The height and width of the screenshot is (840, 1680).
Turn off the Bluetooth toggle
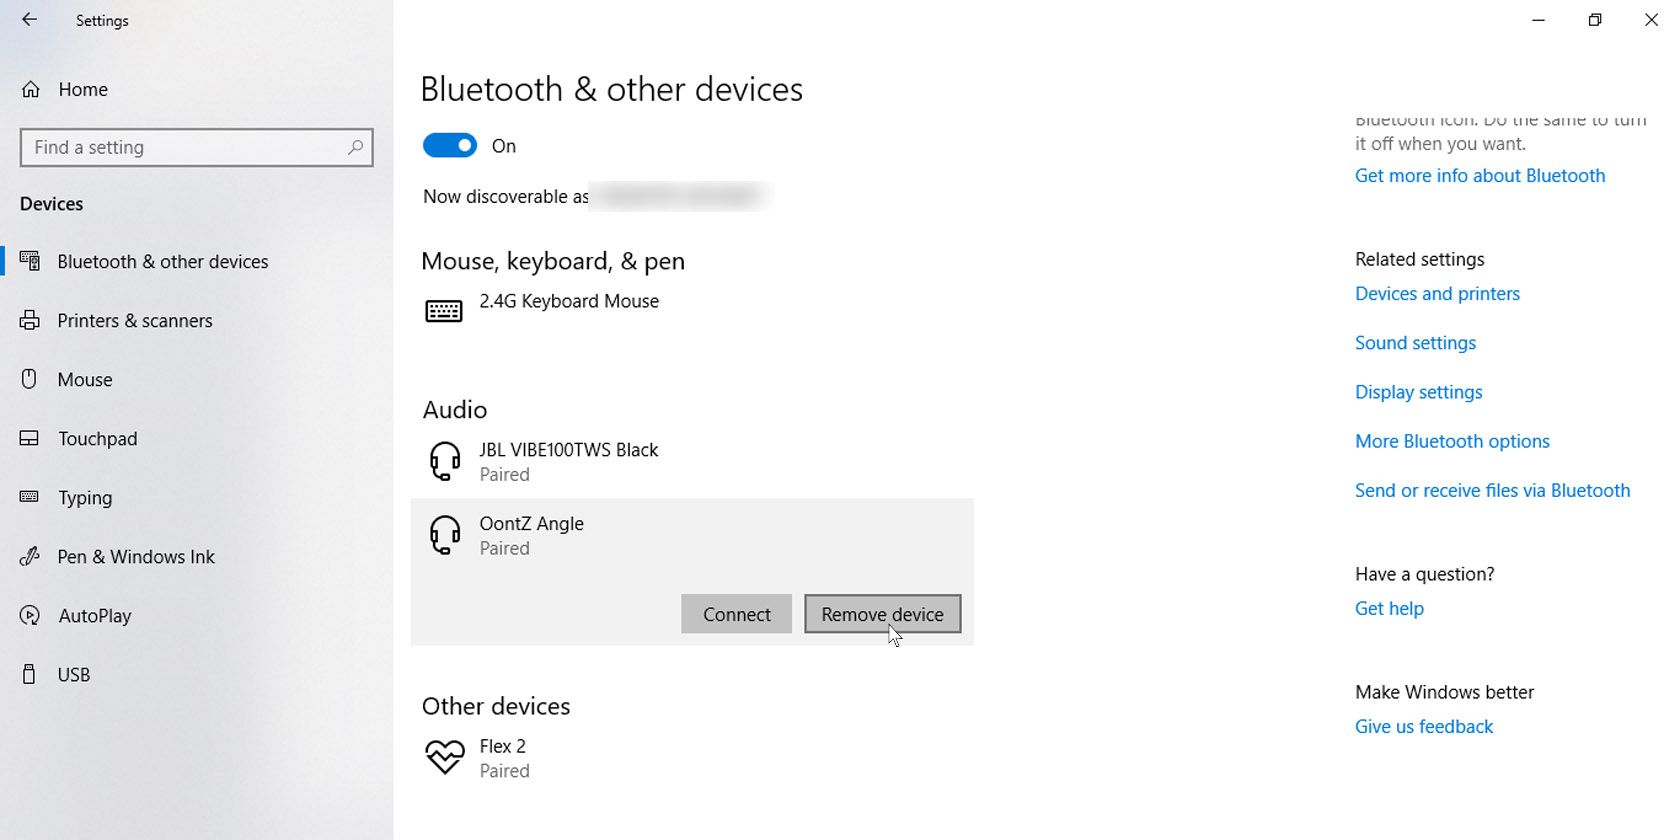coord(450,145)
